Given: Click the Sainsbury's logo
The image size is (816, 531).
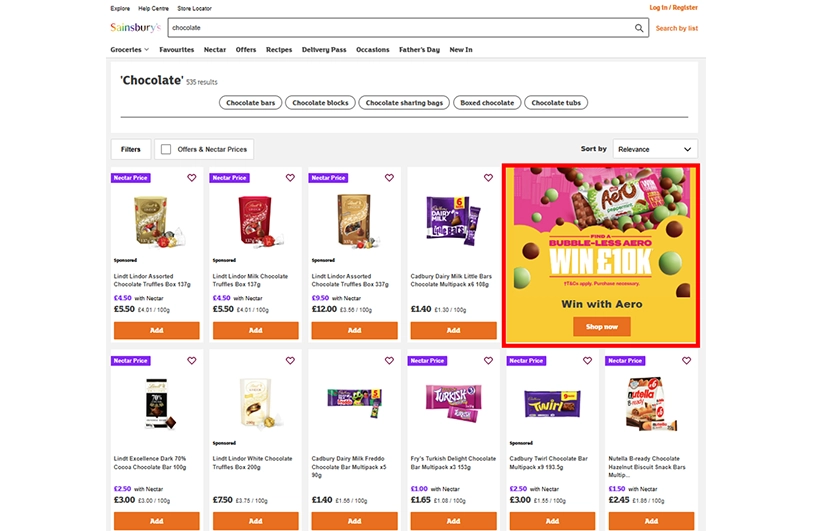Looking at the screenshot, I should click(x=135, y=28).
